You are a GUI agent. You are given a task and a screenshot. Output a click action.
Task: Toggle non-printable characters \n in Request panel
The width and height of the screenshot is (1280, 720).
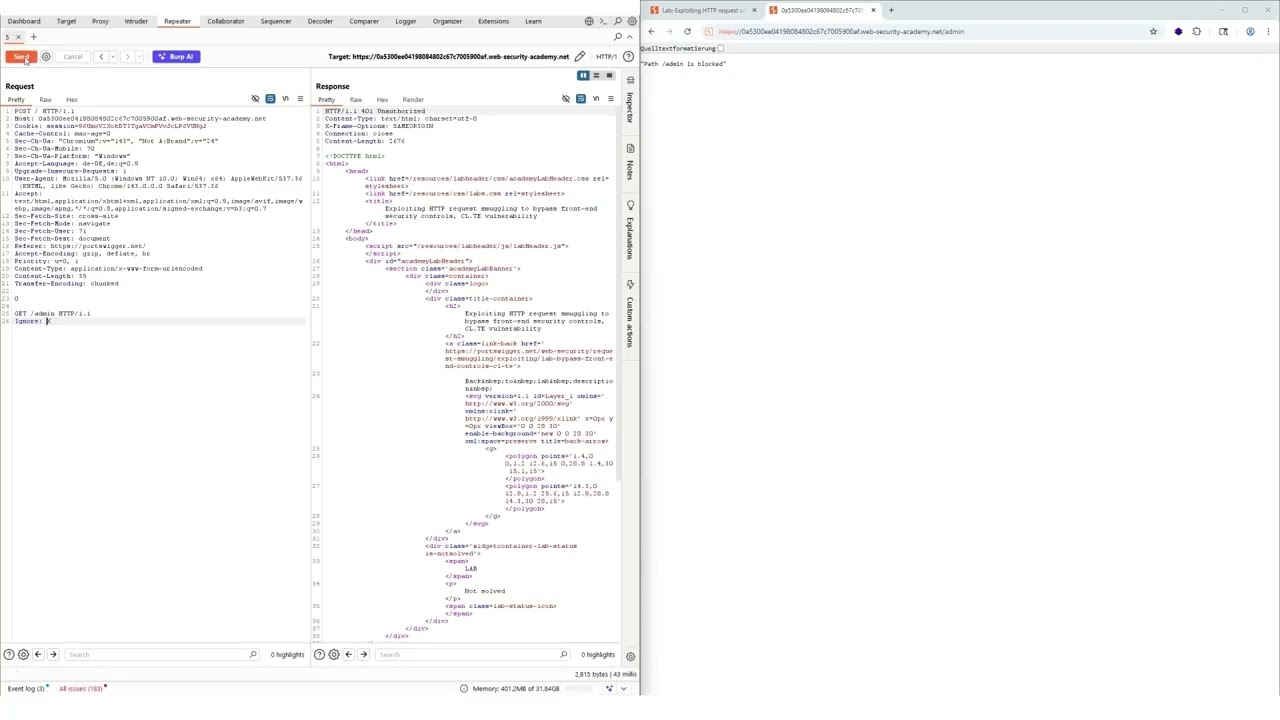click(285, 99)
